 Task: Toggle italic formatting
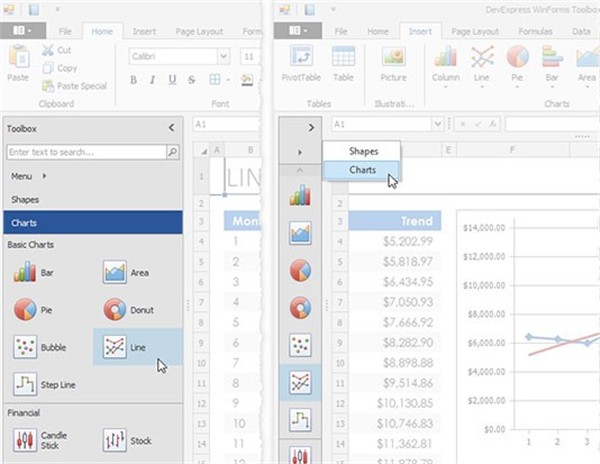(x=152, y=80)
